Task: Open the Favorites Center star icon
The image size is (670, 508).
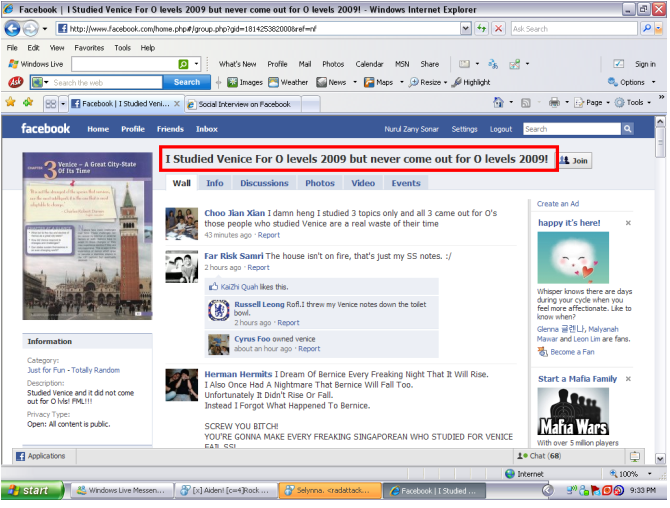Action: [x=10, y=102]
